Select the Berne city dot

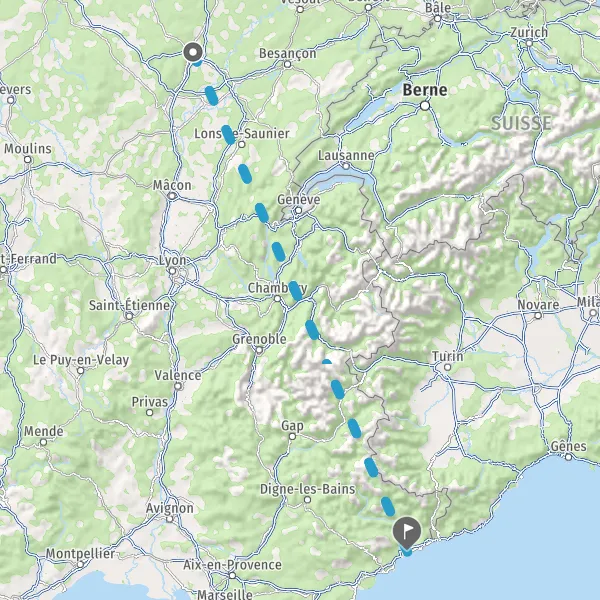[x=425, y=106]
